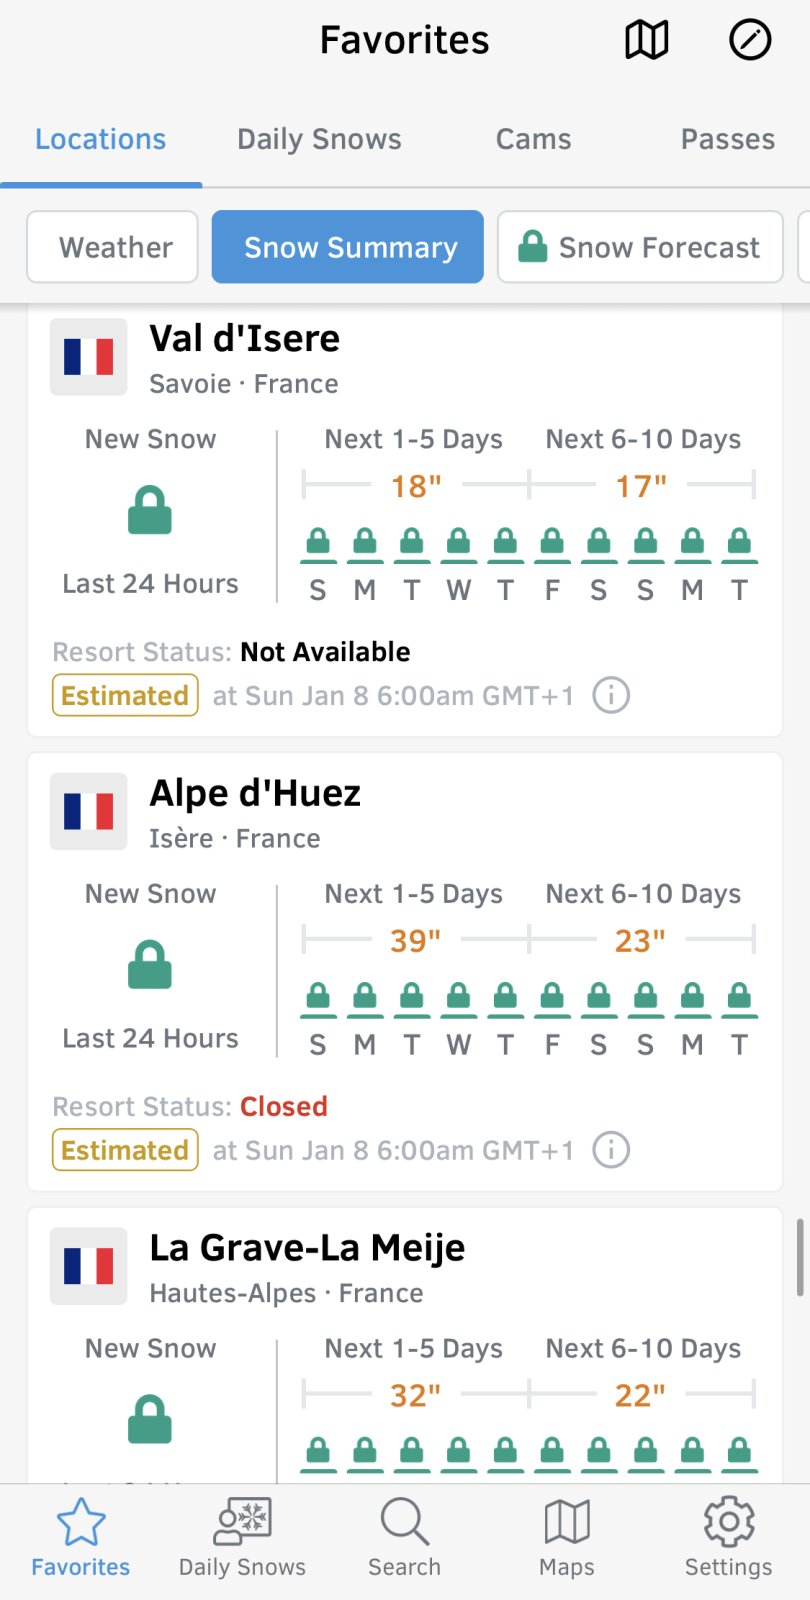
Task: Tap the Alpe d'Huez Estimated badge
Action: (125, 1150)
